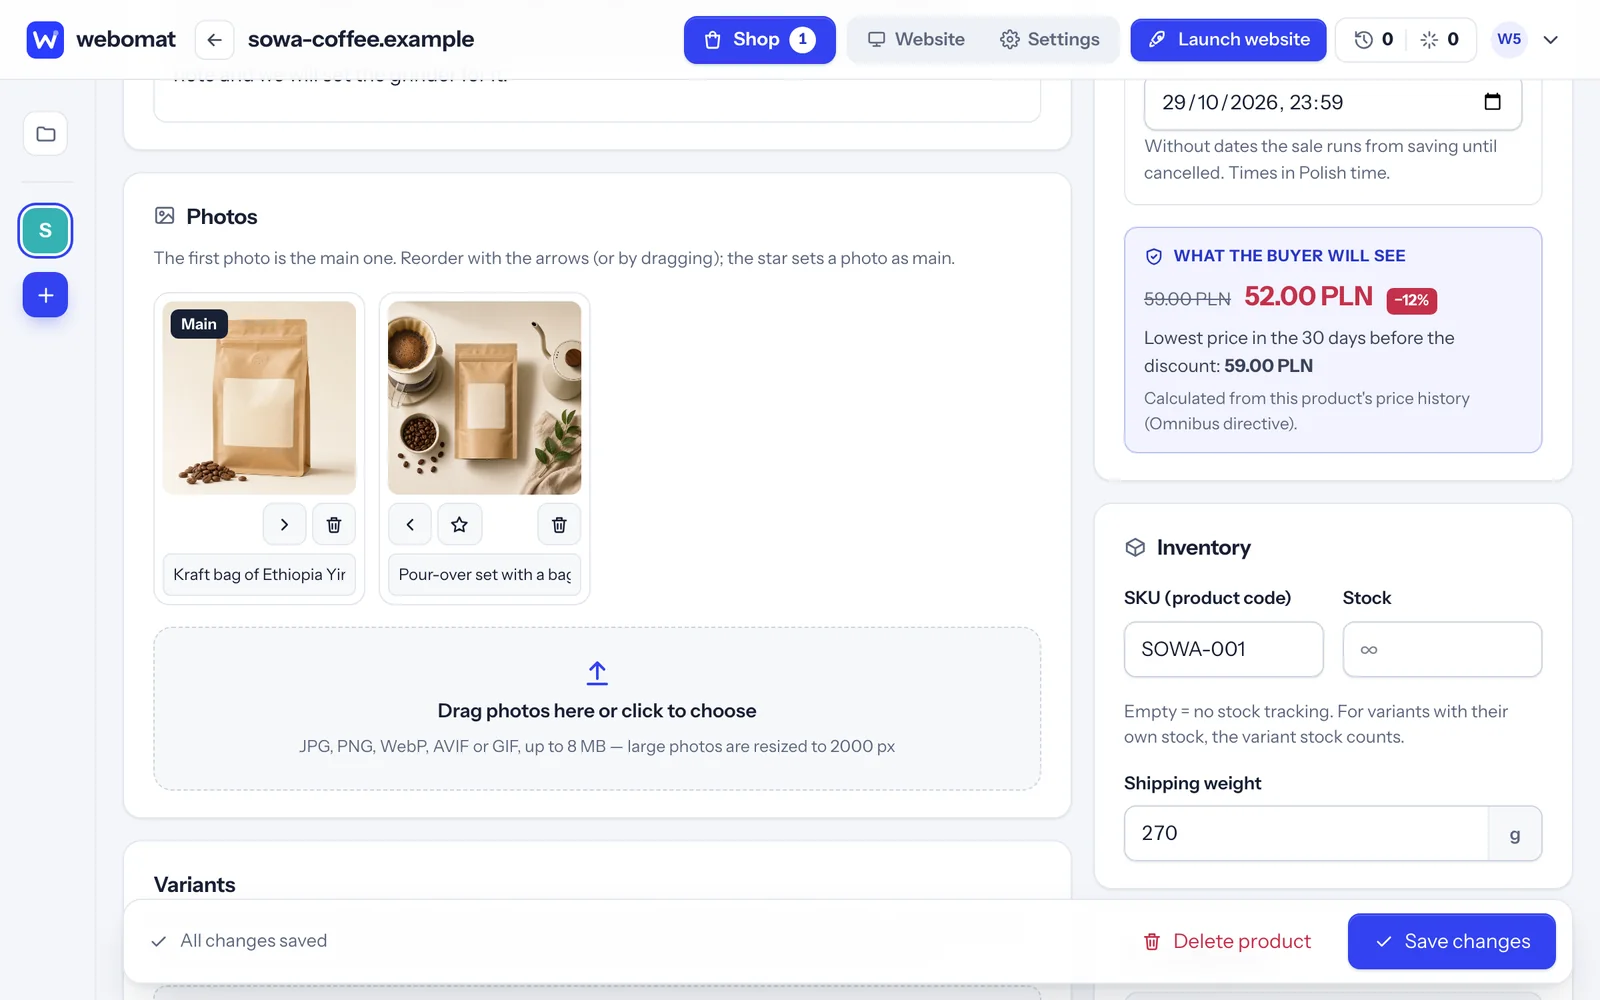This screenshot has width=1600, height=1000.
Task: Edit Kraft bag photo caption field
Action: point(259,575)
